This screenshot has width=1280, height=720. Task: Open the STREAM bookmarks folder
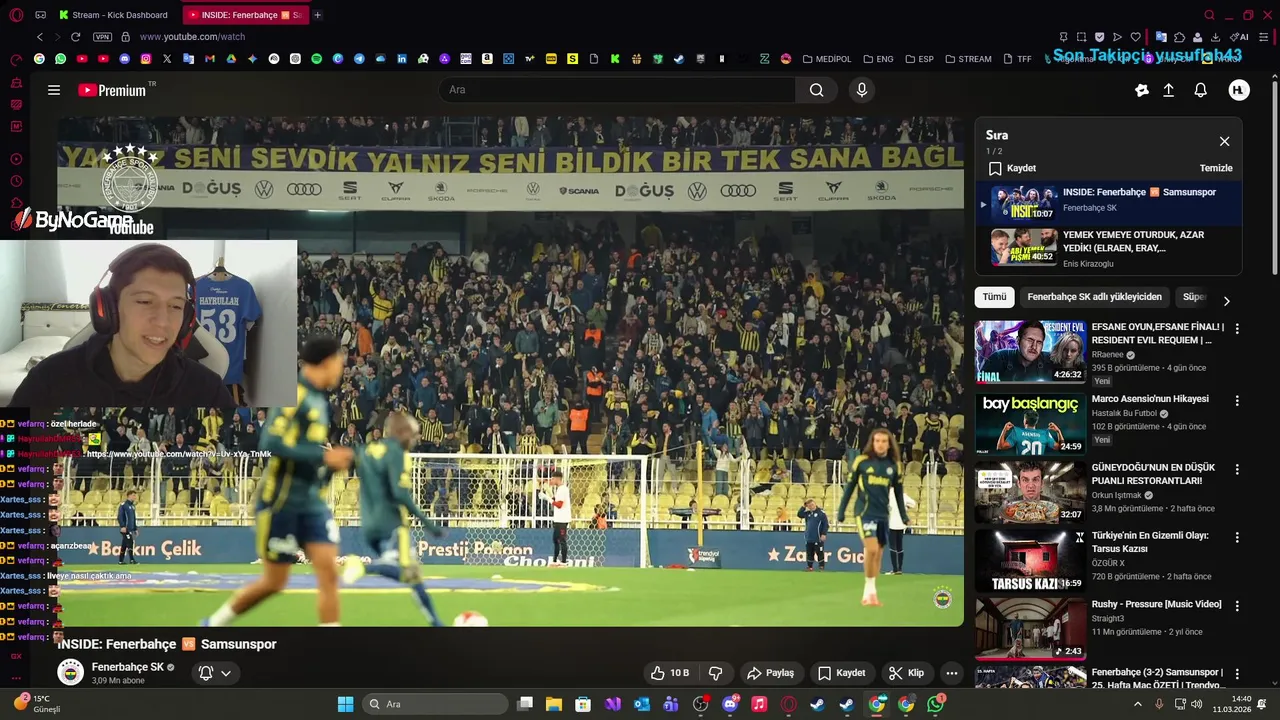(969, 59)
